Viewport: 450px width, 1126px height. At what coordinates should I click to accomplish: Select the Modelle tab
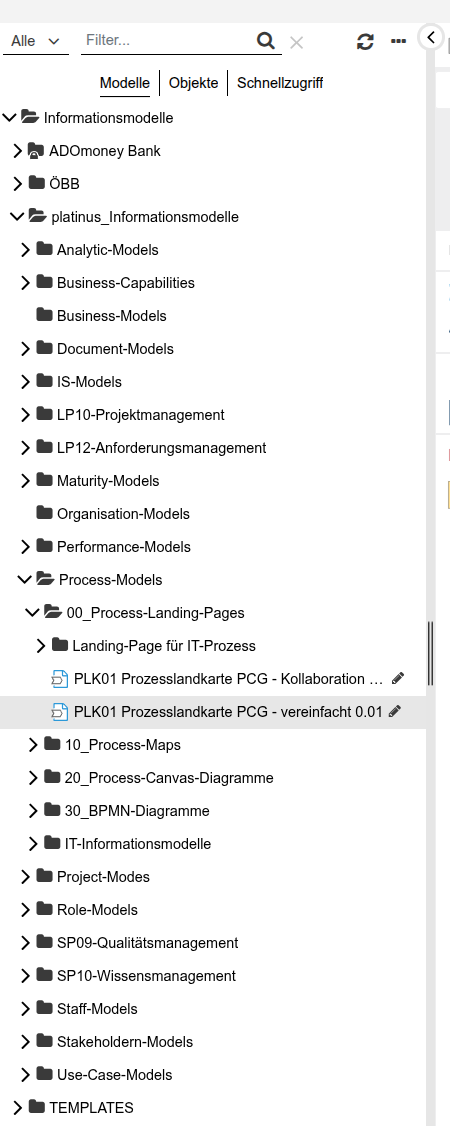click(125, 83)
